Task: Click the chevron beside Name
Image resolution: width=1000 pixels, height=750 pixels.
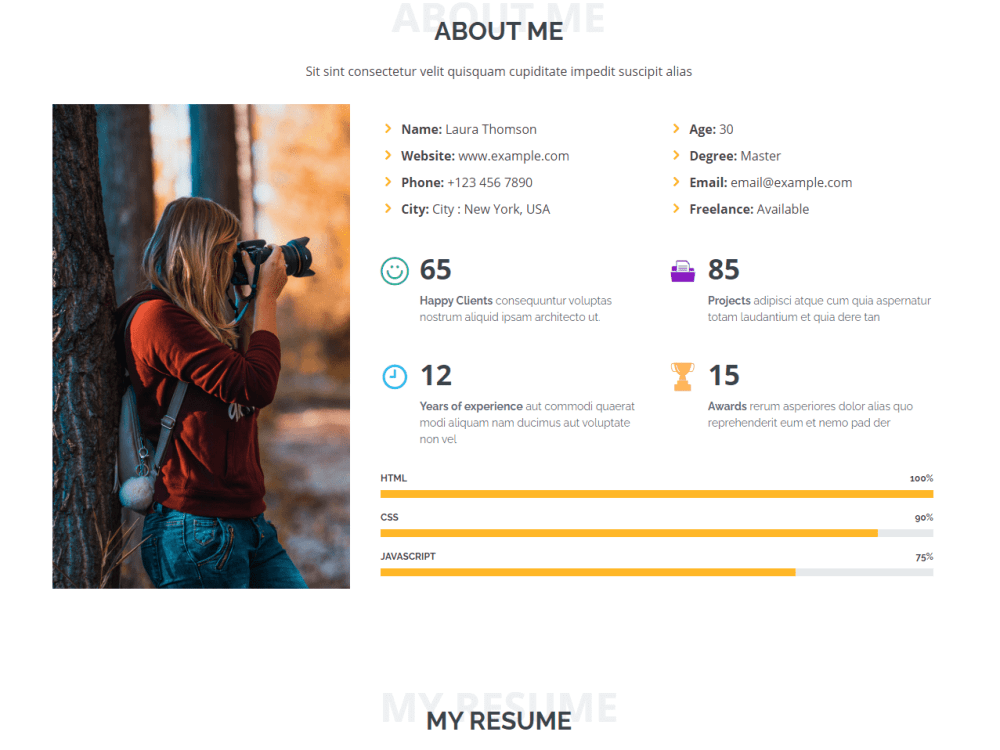Action: pos(388,129)
